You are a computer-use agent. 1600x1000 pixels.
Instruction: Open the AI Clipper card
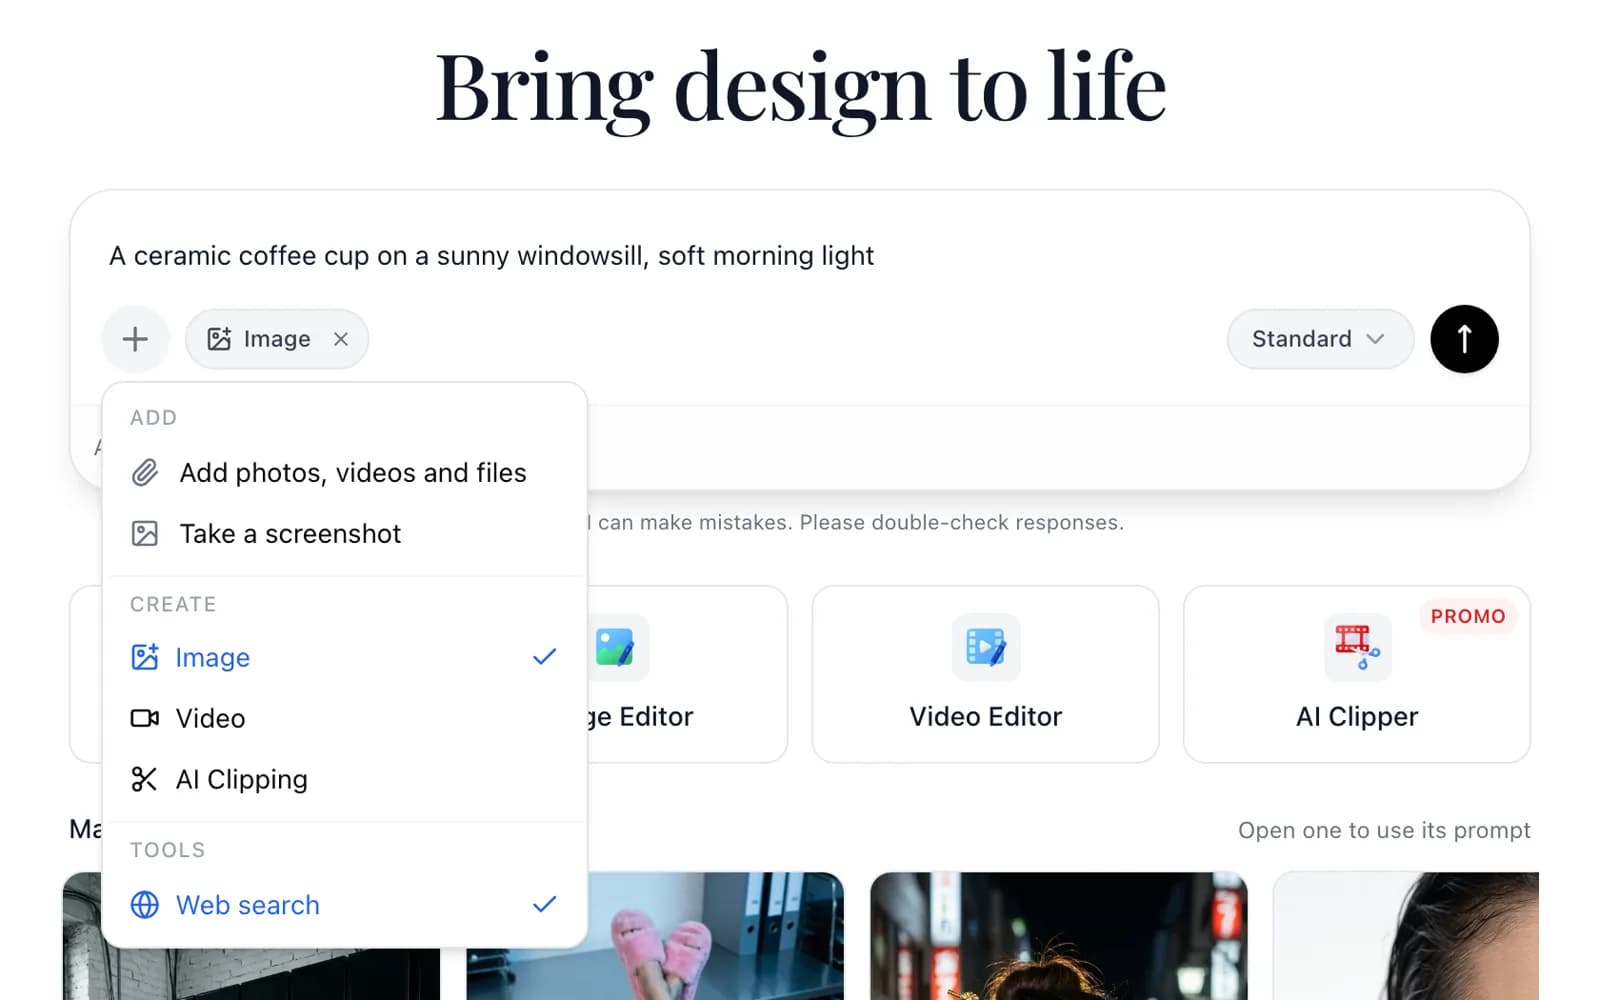pyautogui.click(x=1357, y=674)
